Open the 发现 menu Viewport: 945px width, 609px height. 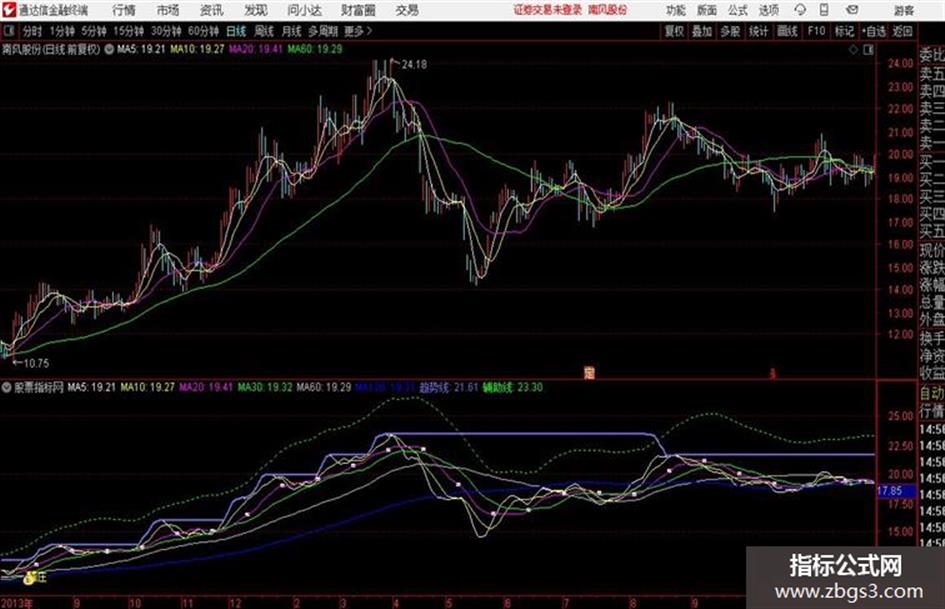tap(256, 10)
